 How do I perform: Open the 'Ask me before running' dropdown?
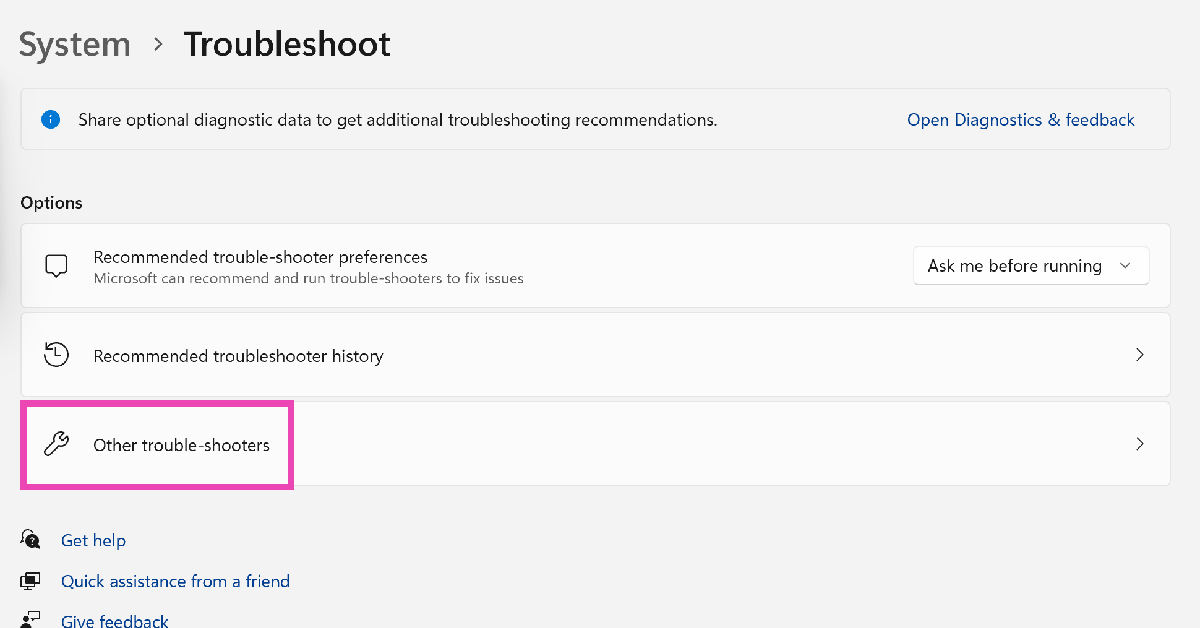point(1030,266)
